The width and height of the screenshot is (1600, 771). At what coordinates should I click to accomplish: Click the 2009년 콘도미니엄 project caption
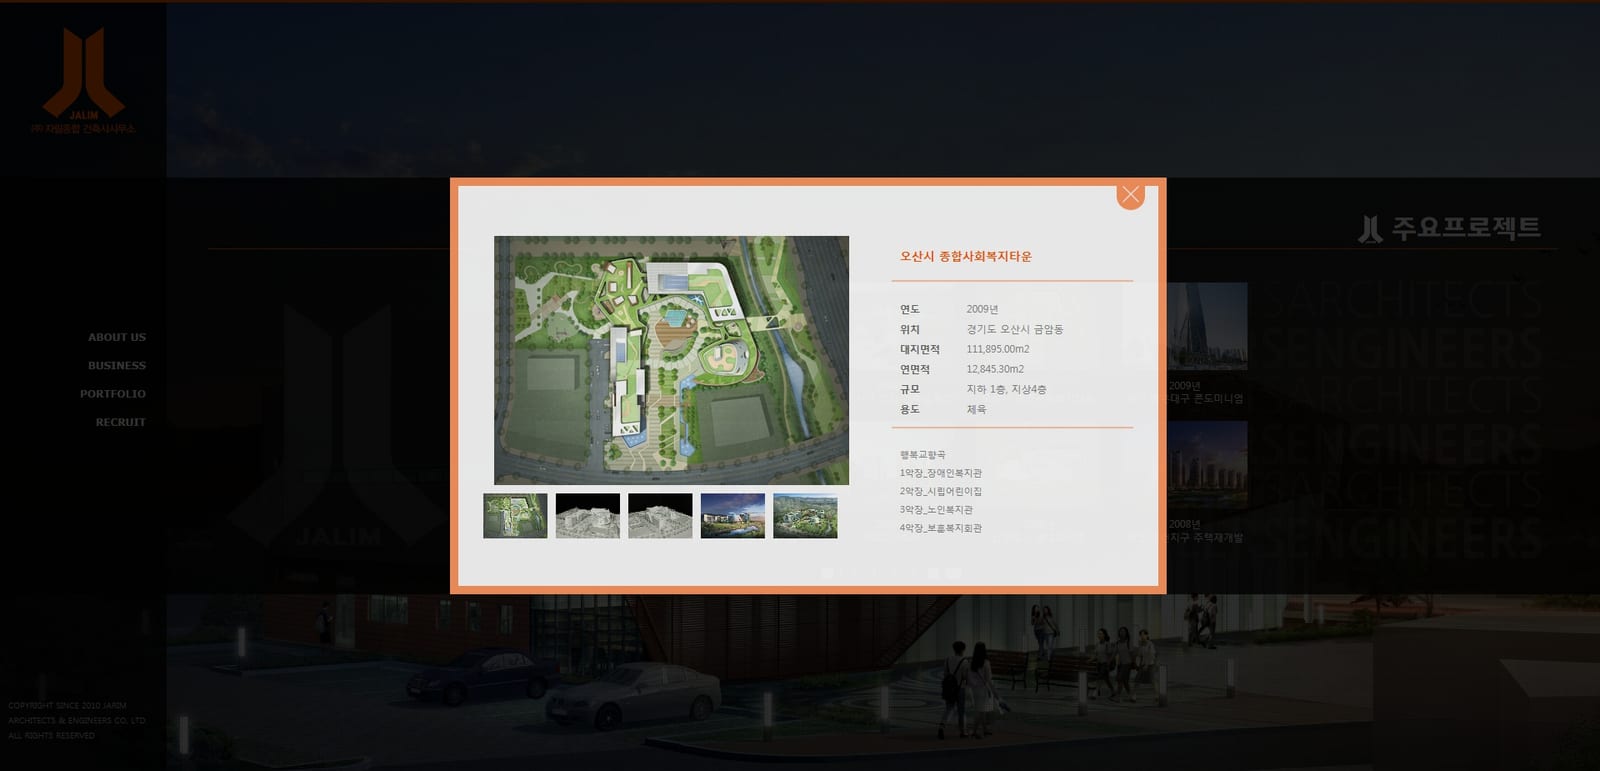tap(1206, 392)
